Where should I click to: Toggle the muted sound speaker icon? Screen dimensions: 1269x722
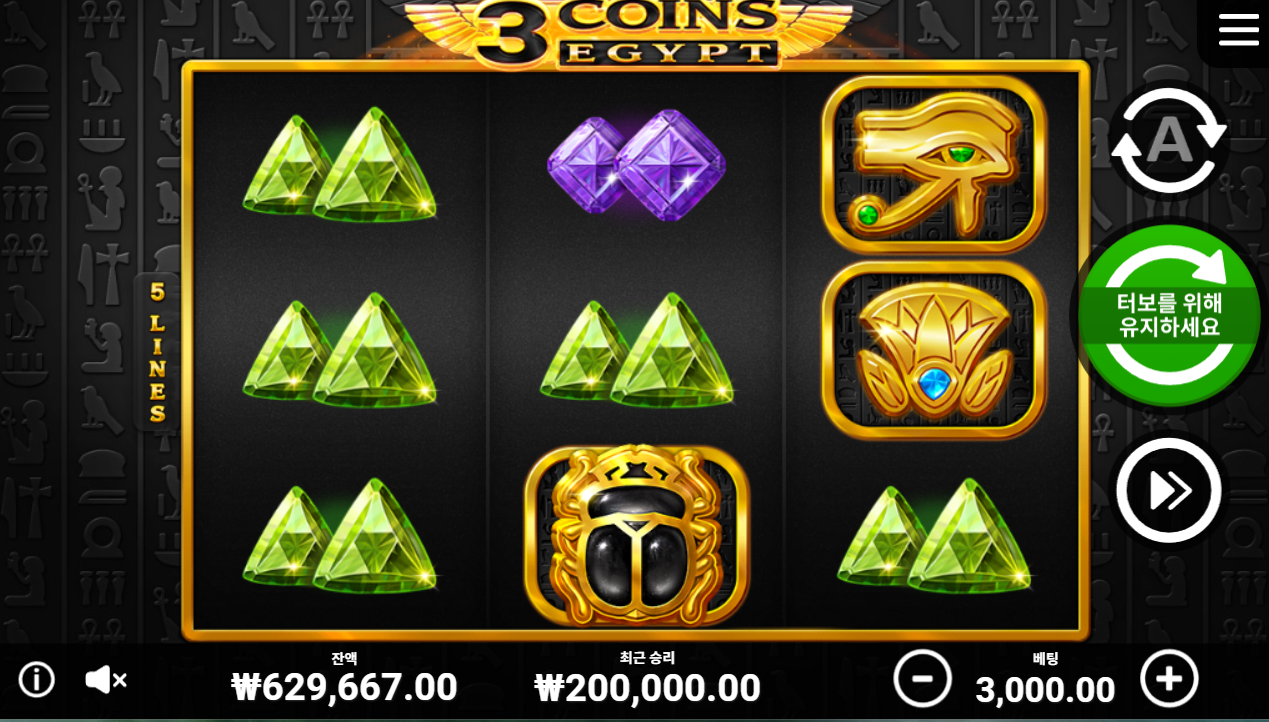tap(105, 680)
